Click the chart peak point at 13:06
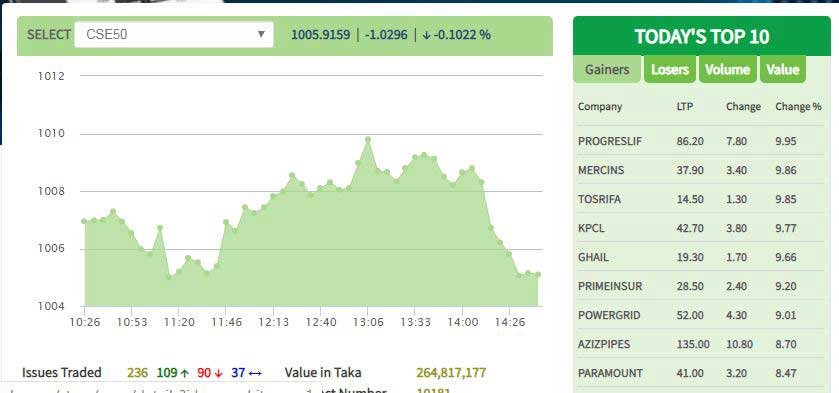 pyautogui.click(x=368, y=139)
